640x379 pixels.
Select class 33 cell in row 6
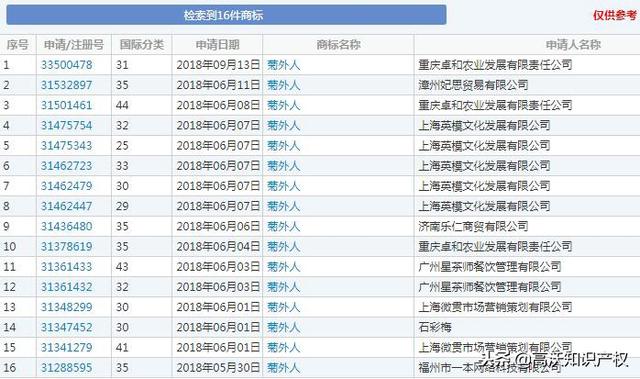coord(122,166)
